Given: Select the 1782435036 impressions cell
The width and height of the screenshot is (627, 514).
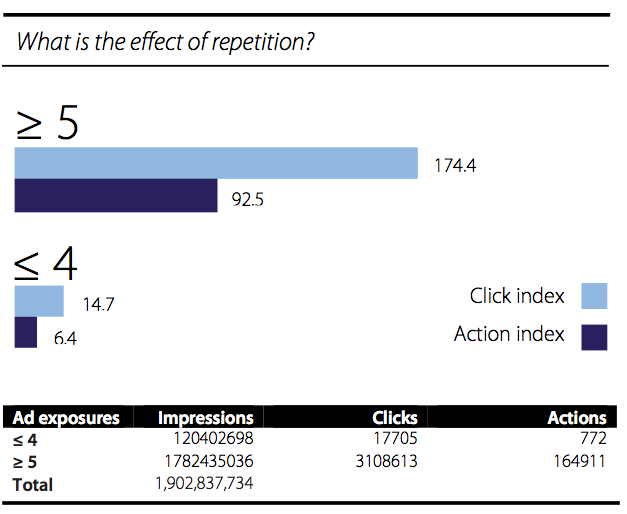Looking at the screenshot, I should pyautogui.click(x=209, y=461).
